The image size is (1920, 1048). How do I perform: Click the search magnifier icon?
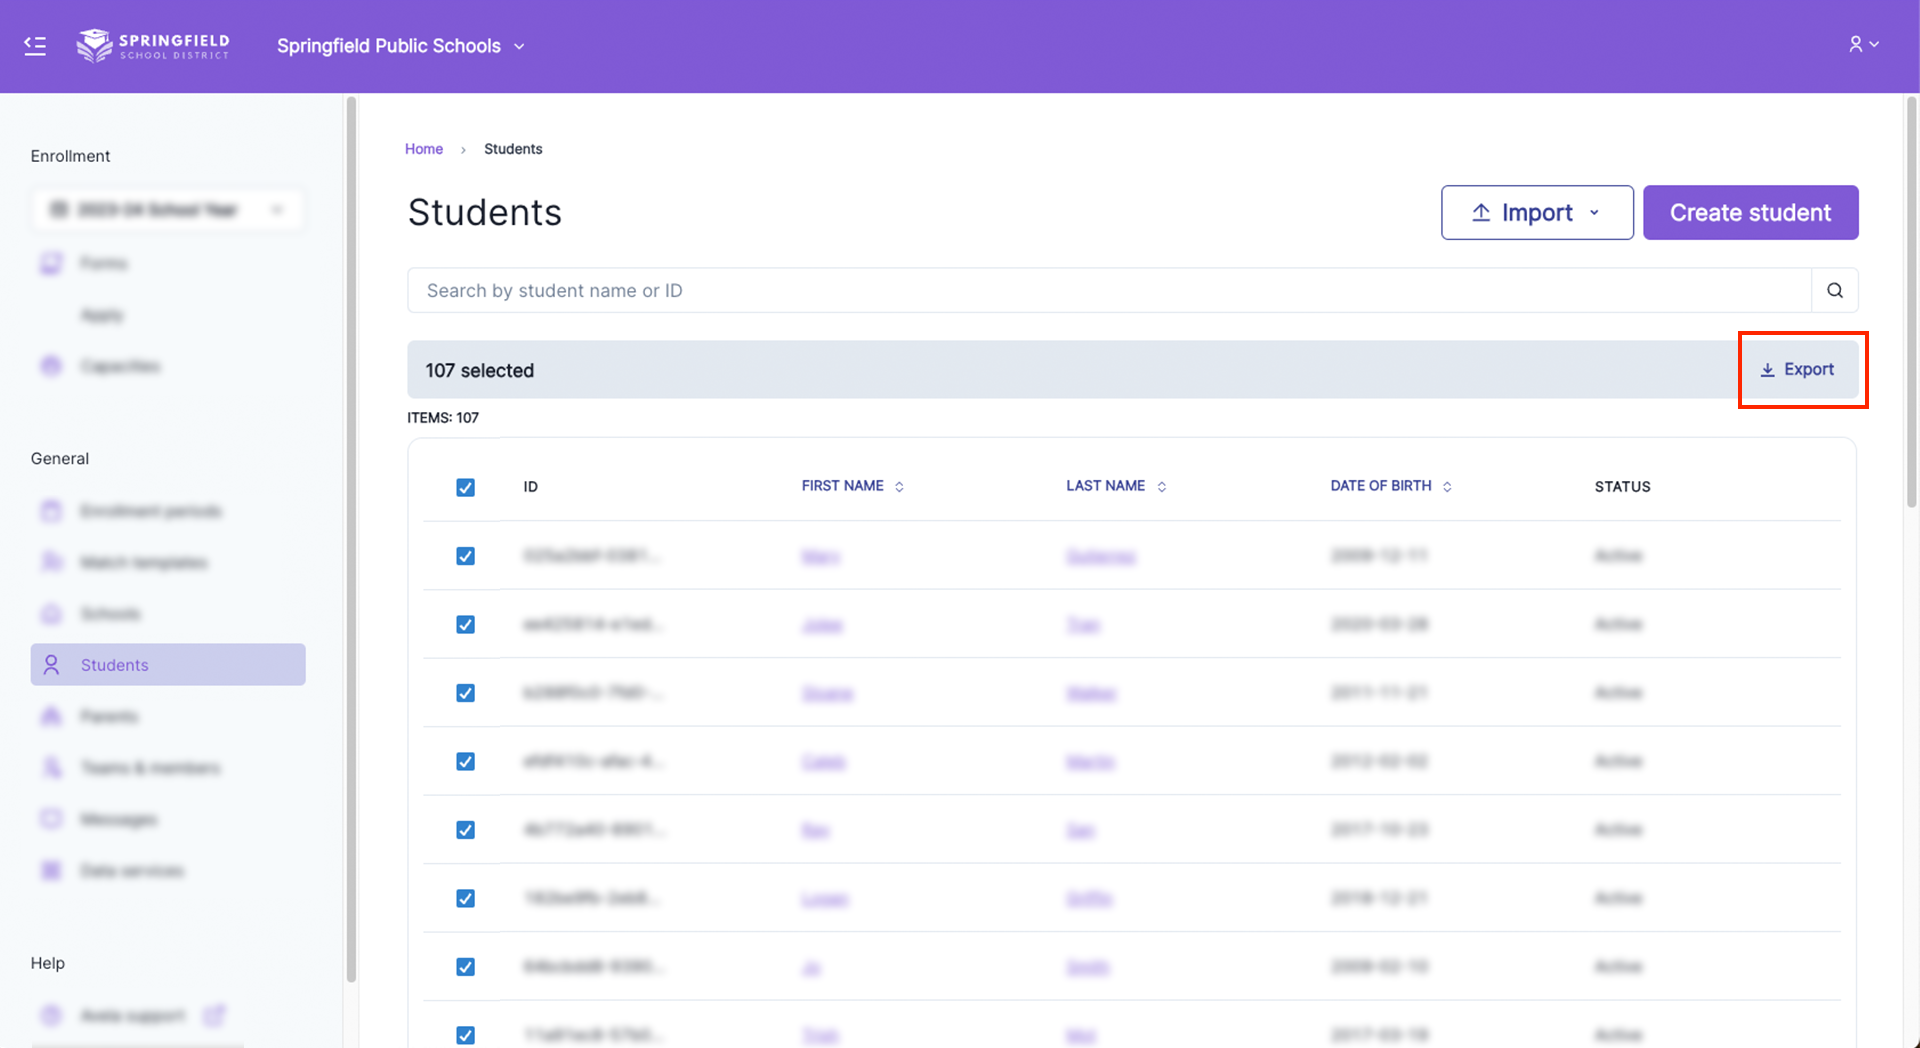click(1835, 290)
